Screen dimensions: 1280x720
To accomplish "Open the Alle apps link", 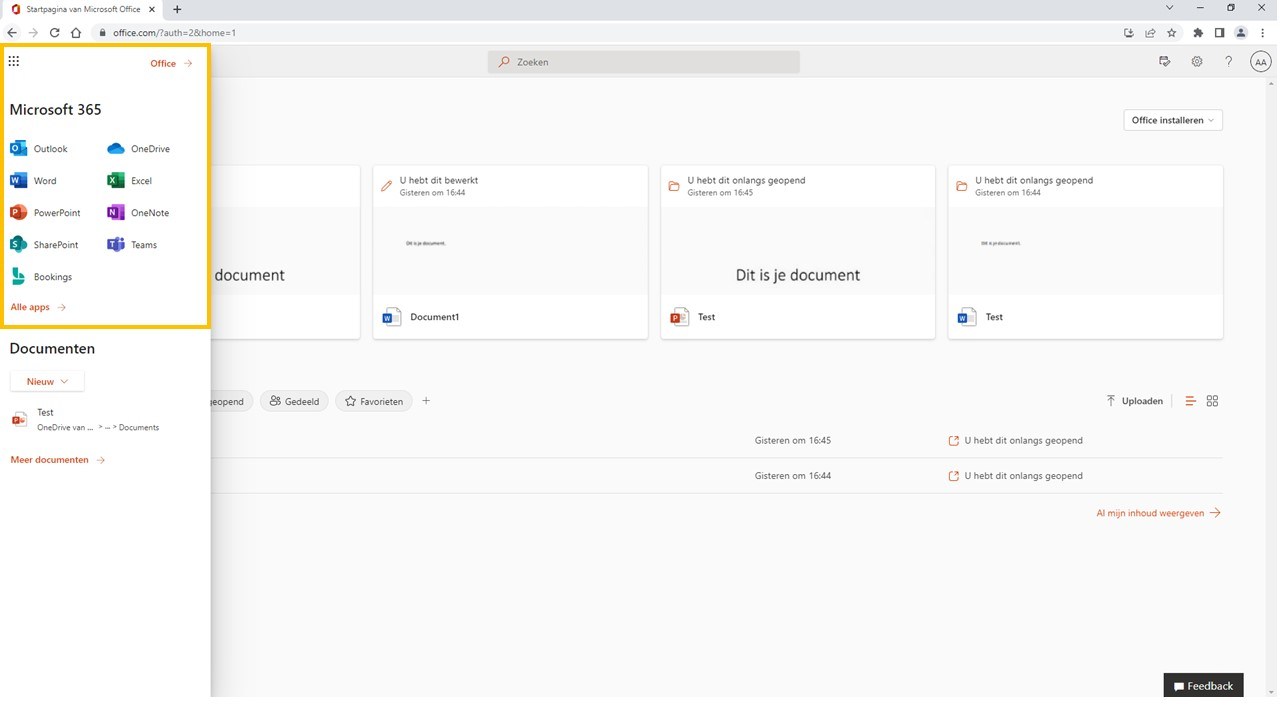I will (x=38, y=308).
